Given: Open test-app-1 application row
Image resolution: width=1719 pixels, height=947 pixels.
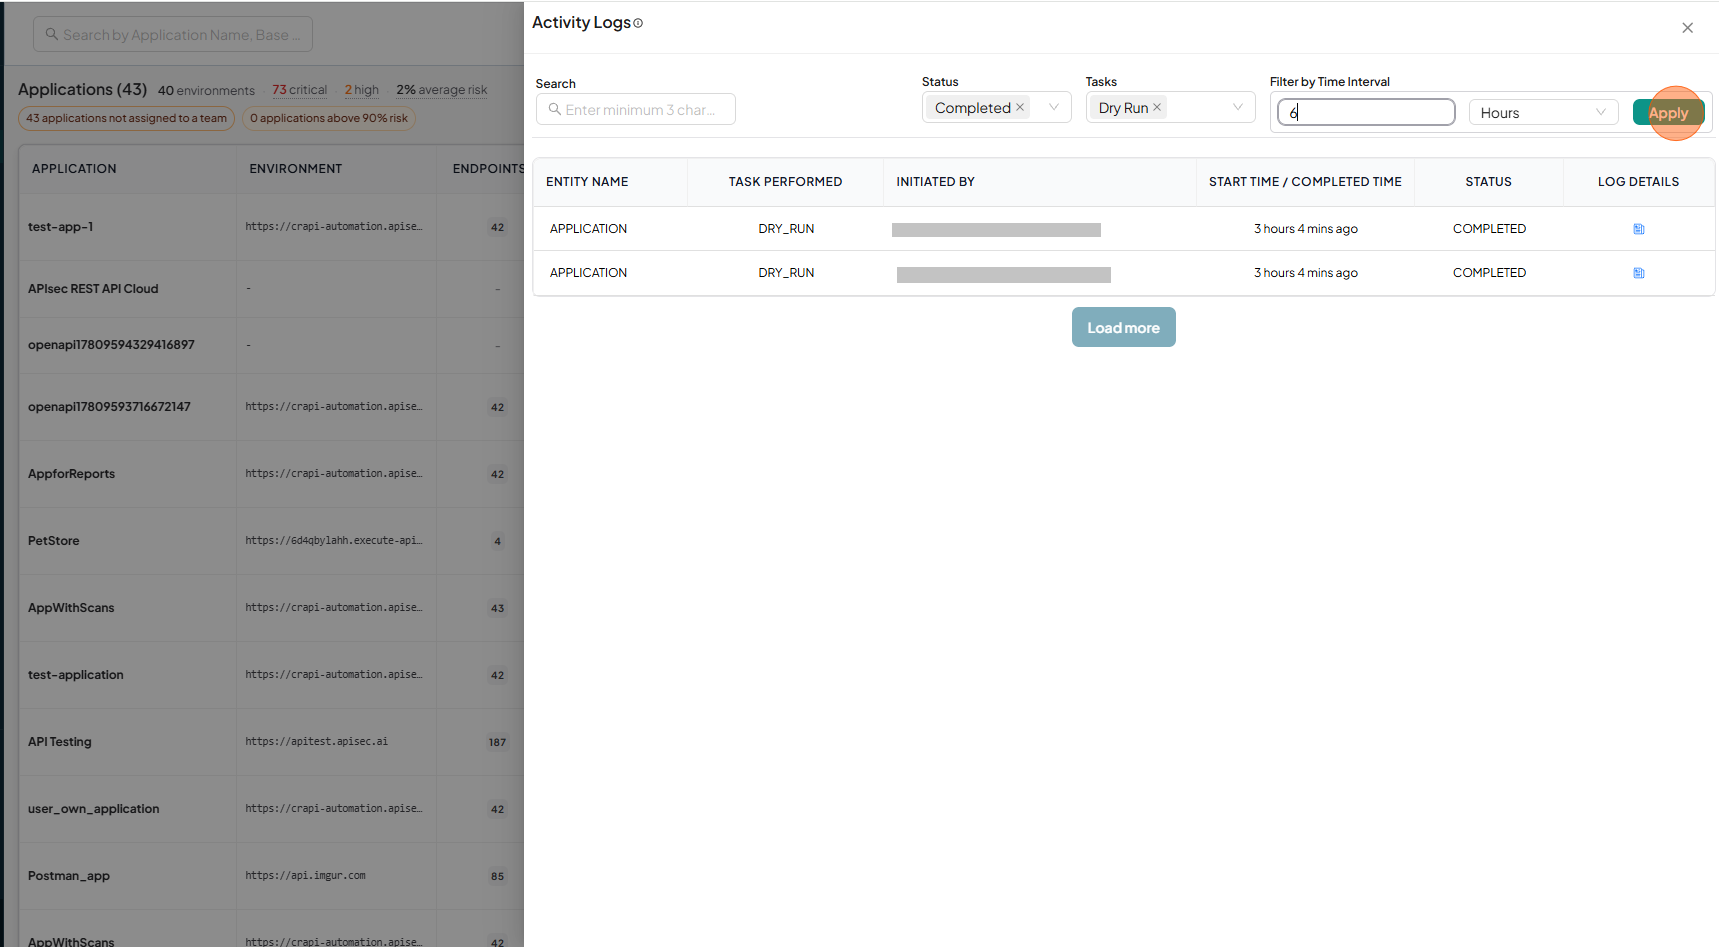Looking at the screenshot, I should 60,227.
